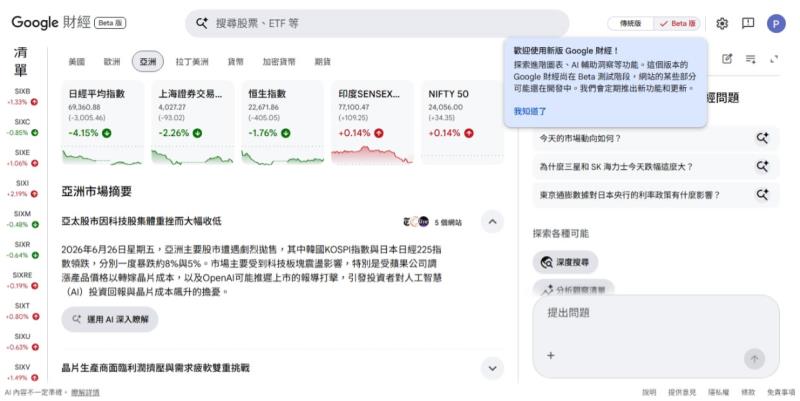Click headline 晶片生產商面臨利潤擠壓與需求疲軟雙重挑戰

tap(156, 368)
